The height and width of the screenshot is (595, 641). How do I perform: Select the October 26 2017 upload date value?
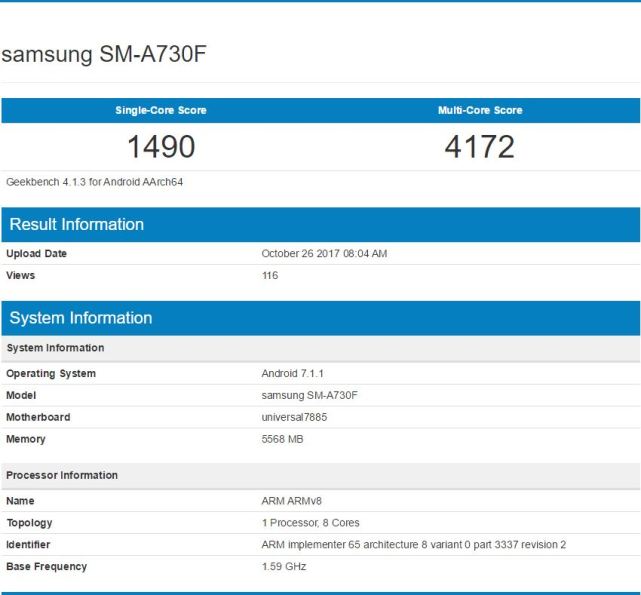[x=324, y=254]
